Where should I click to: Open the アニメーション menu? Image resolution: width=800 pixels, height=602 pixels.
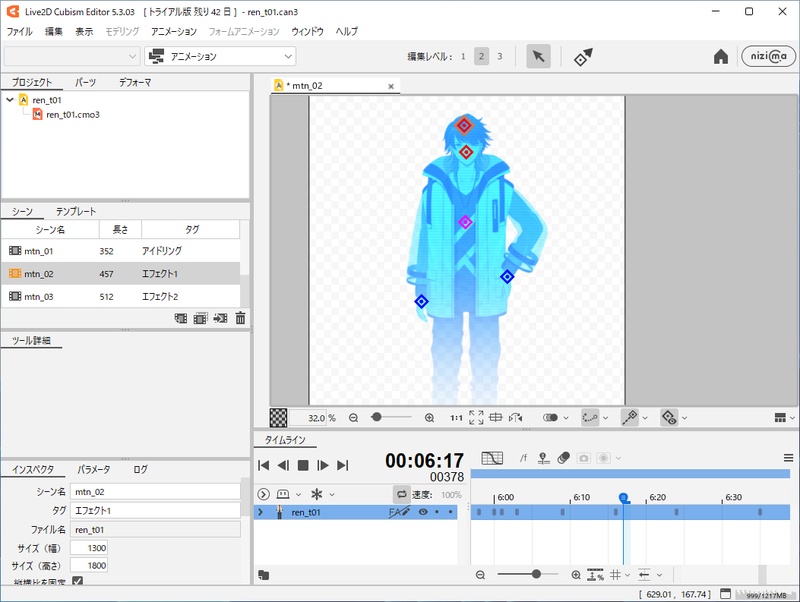(x=173, y=31)
